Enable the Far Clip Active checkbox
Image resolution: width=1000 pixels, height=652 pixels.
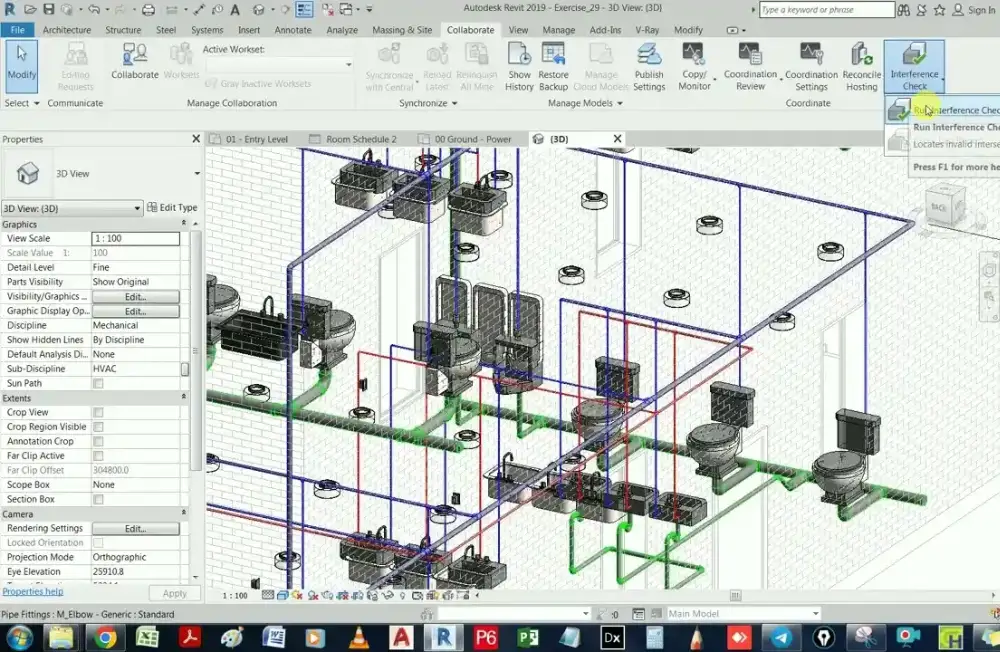98,456
